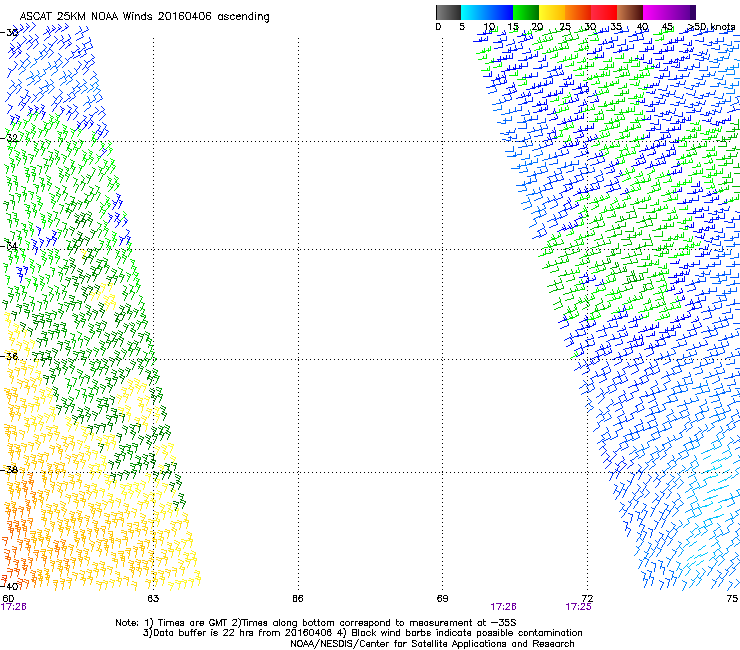Click the '25' colorbar scale label

click(x=564, y=27)
